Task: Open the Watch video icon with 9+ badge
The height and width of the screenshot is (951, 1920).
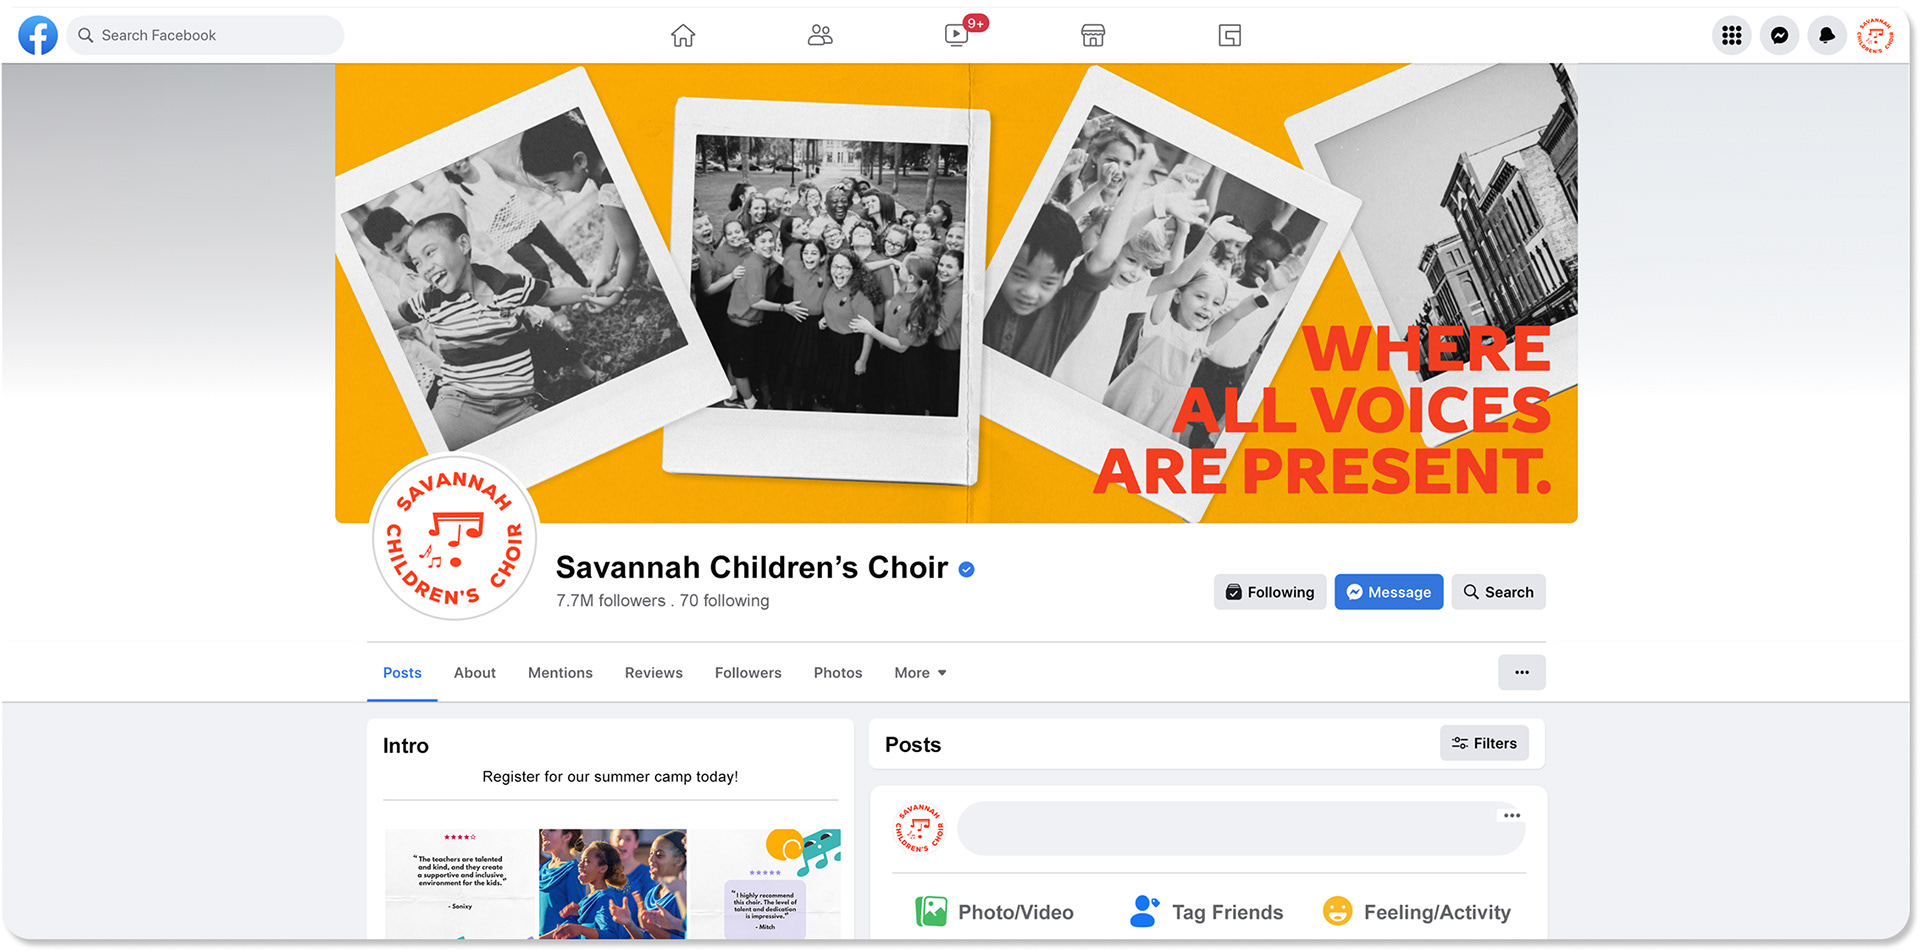Action: (x=957, y=36)
